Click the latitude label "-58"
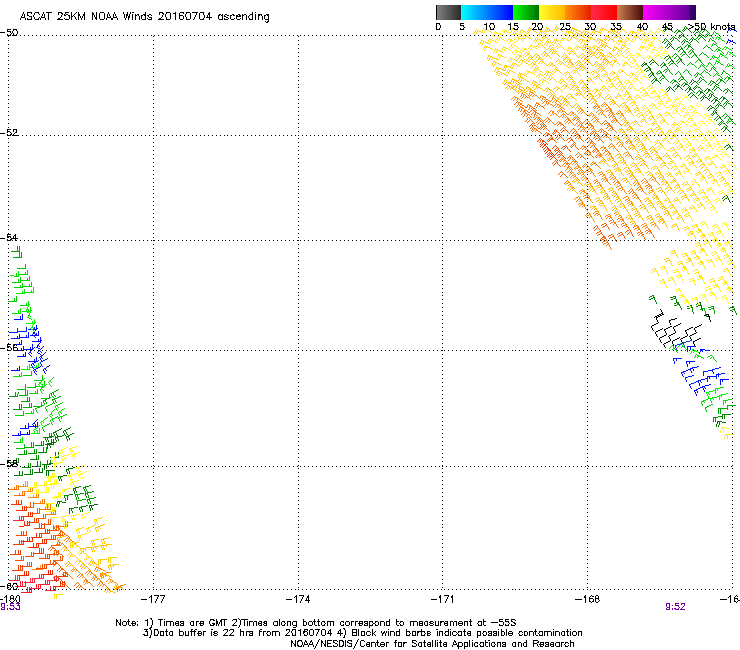This screenshot has height=650, width=740. point(9,464)
